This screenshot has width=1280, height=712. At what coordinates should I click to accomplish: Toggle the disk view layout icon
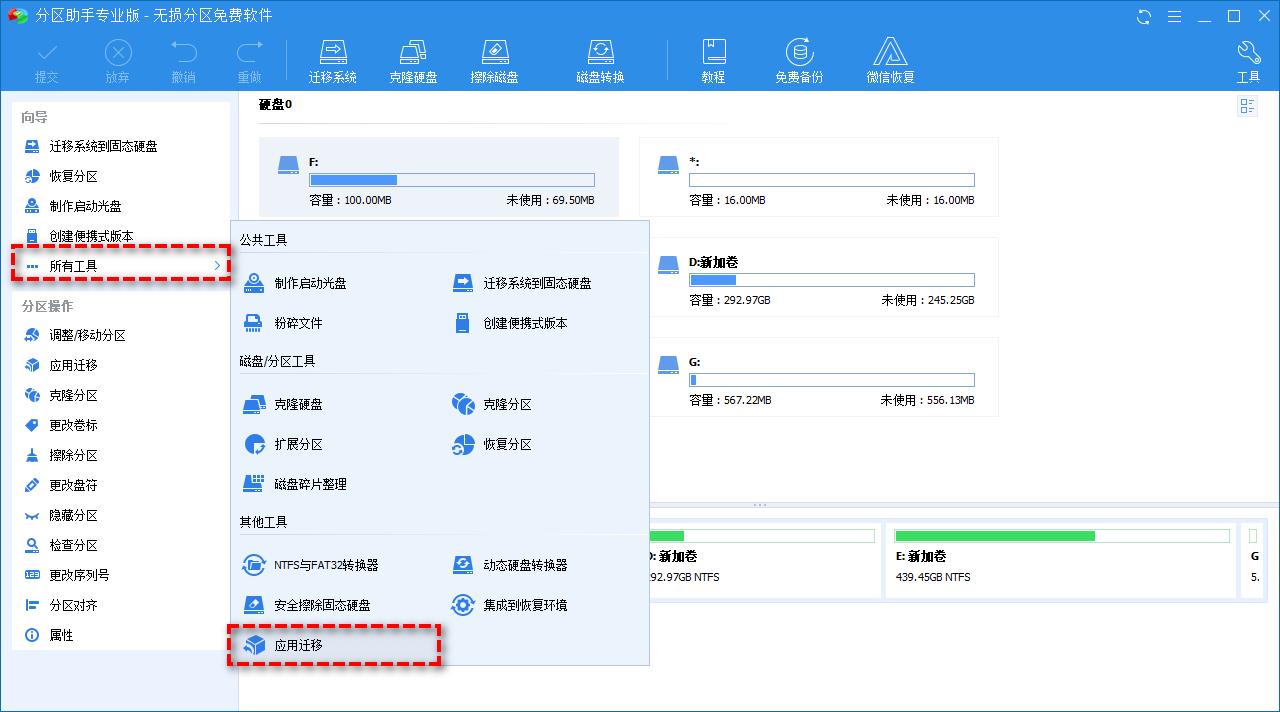click(1247, 107)
